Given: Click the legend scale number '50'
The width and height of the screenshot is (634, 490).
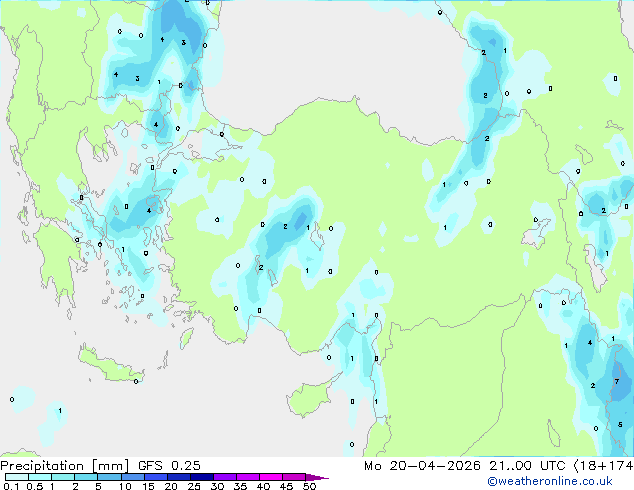Looking at the screenshot, I should coord(309,486).
